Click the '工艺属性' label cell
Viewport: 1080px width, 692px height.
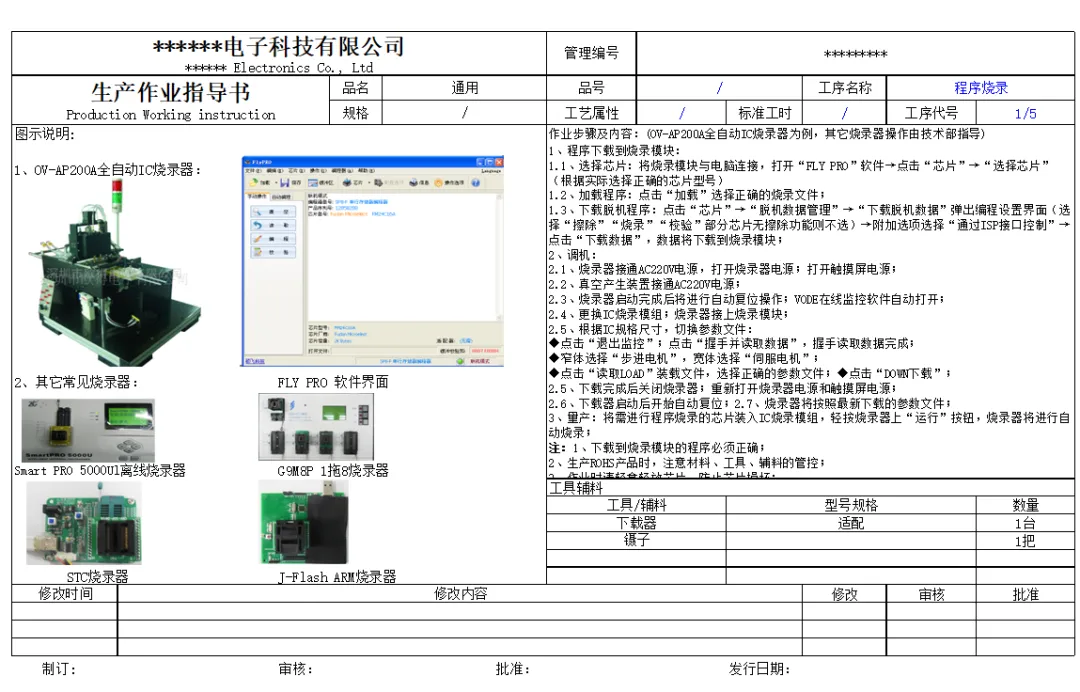click(591, 113)
